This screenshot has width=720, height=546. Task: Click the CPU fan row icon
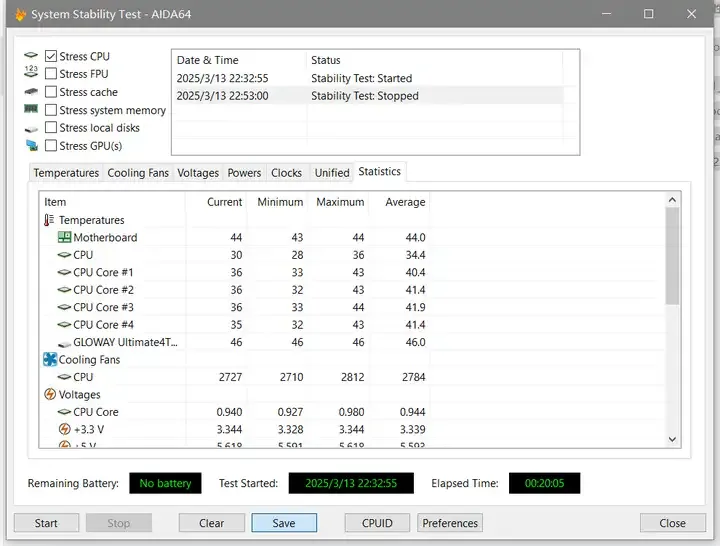click(64, 377)
